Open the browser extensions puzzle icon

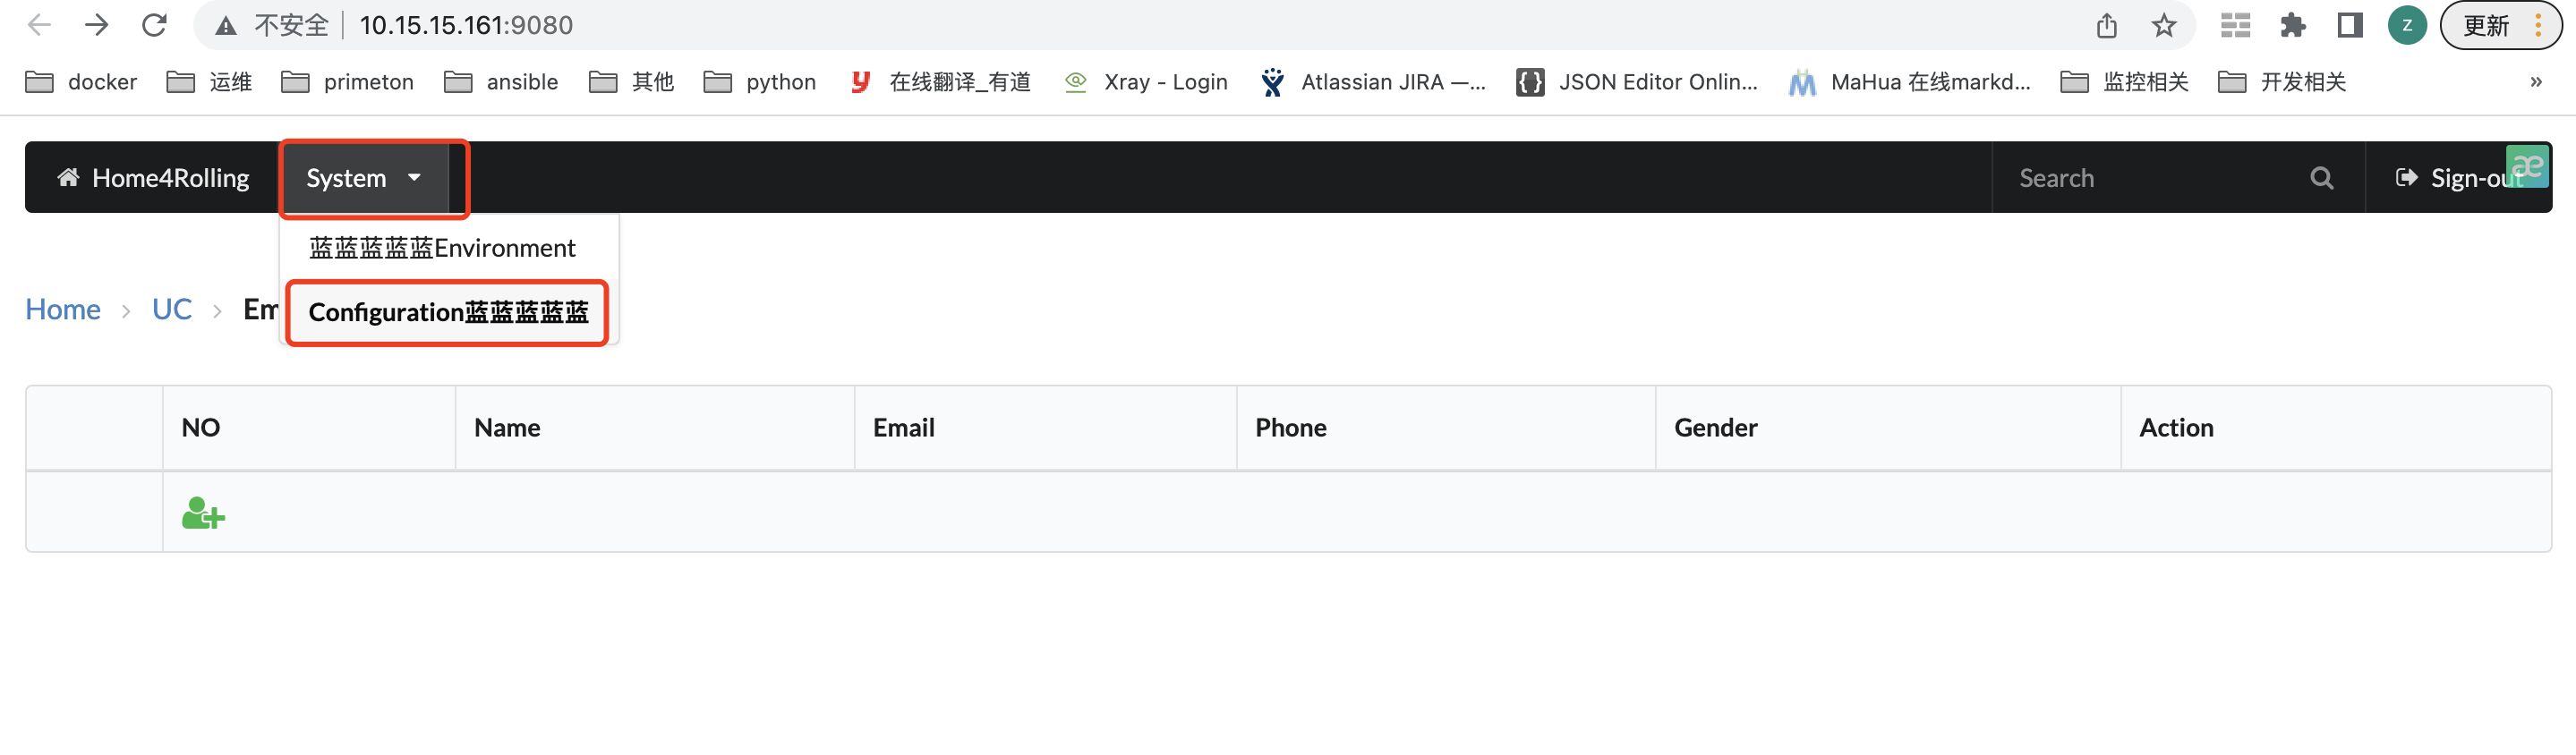2292,25
